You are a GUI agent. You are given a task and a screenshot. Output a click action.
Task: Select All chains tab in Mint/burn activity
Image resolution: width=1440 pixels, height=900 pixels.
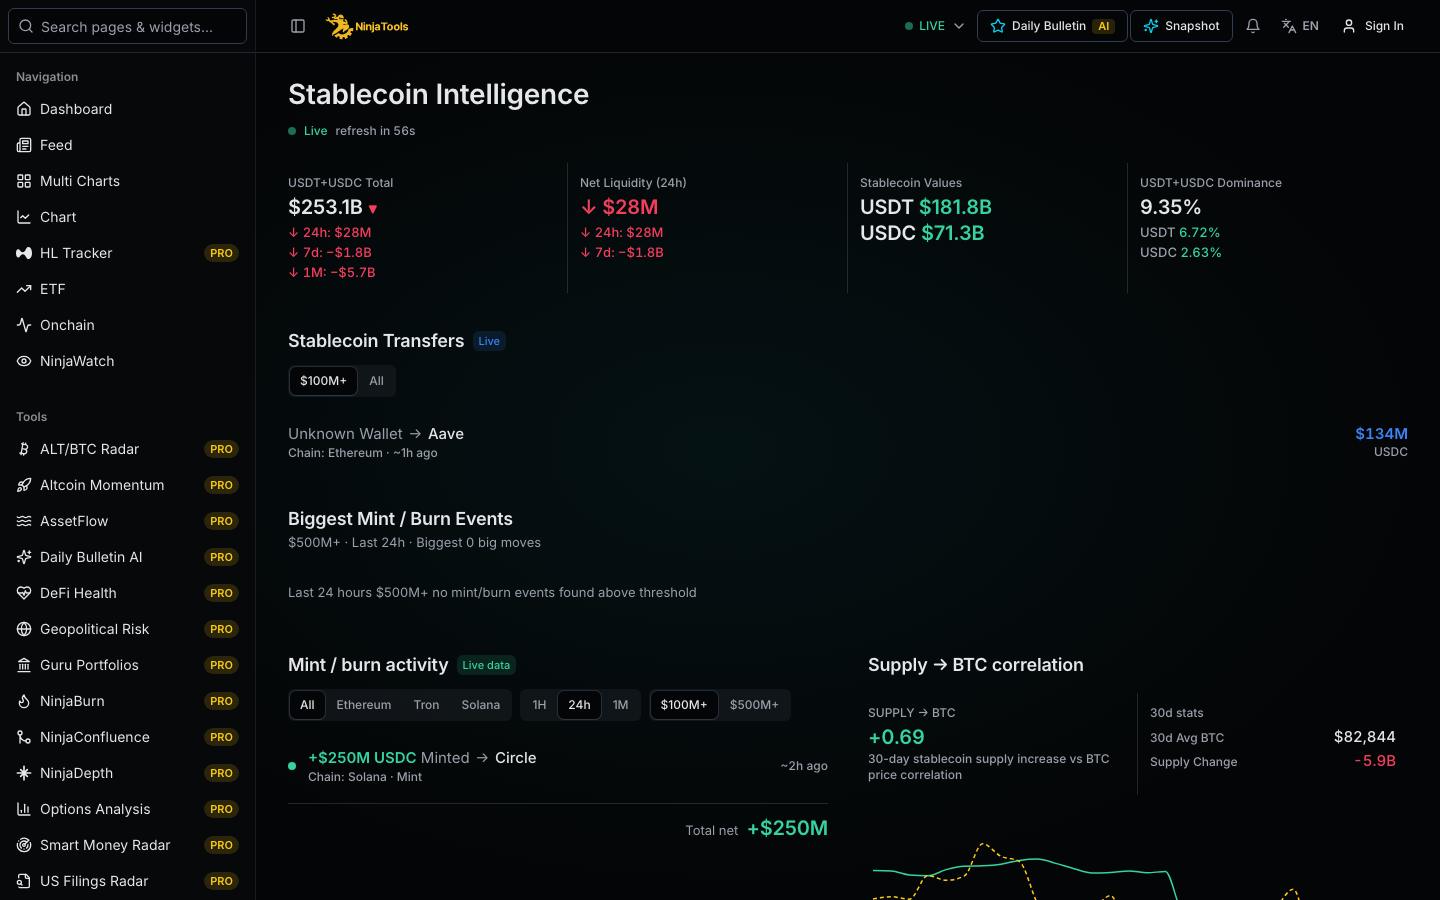coord(307,705)
